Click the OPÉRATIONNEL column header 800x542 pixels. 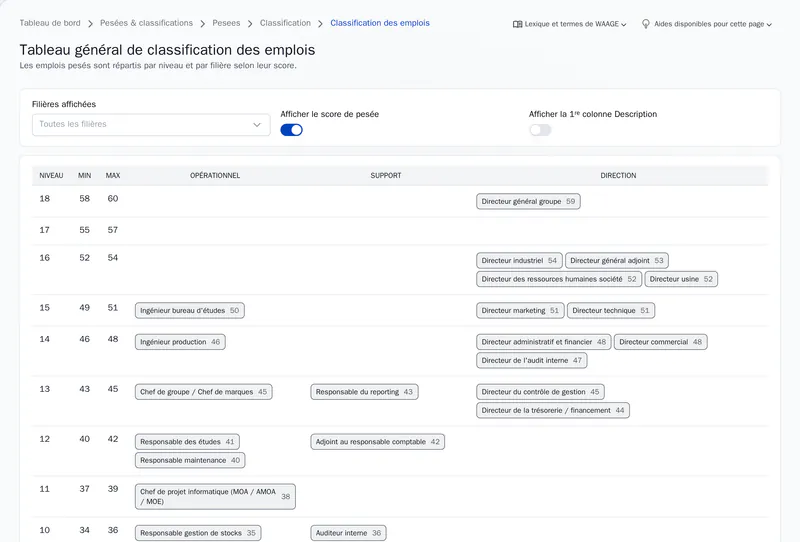(215, 176)
